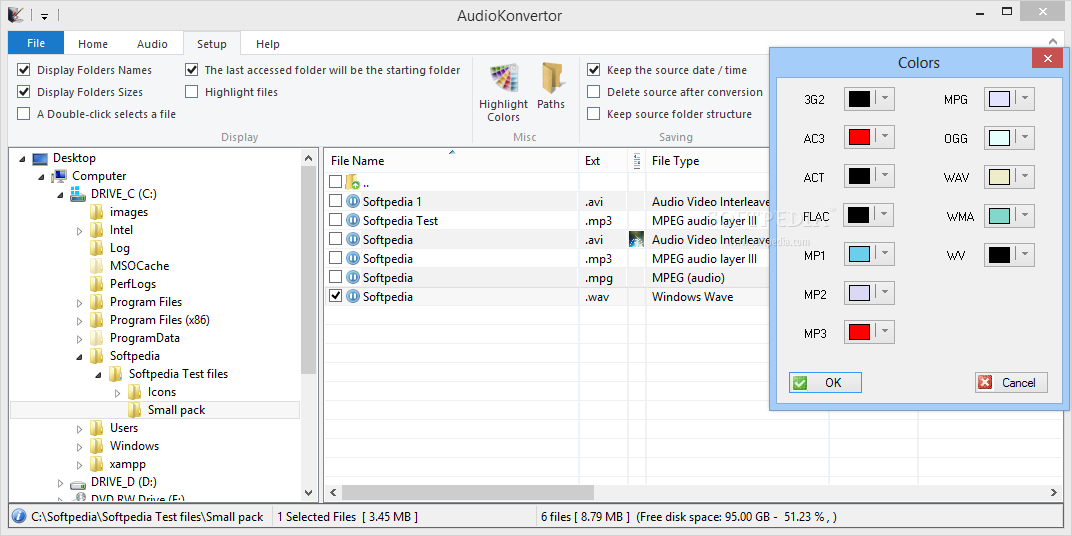Click the folder tree scroll down arrow
The width and height of the screenshot is (1072, 536).
click(309, 492)
